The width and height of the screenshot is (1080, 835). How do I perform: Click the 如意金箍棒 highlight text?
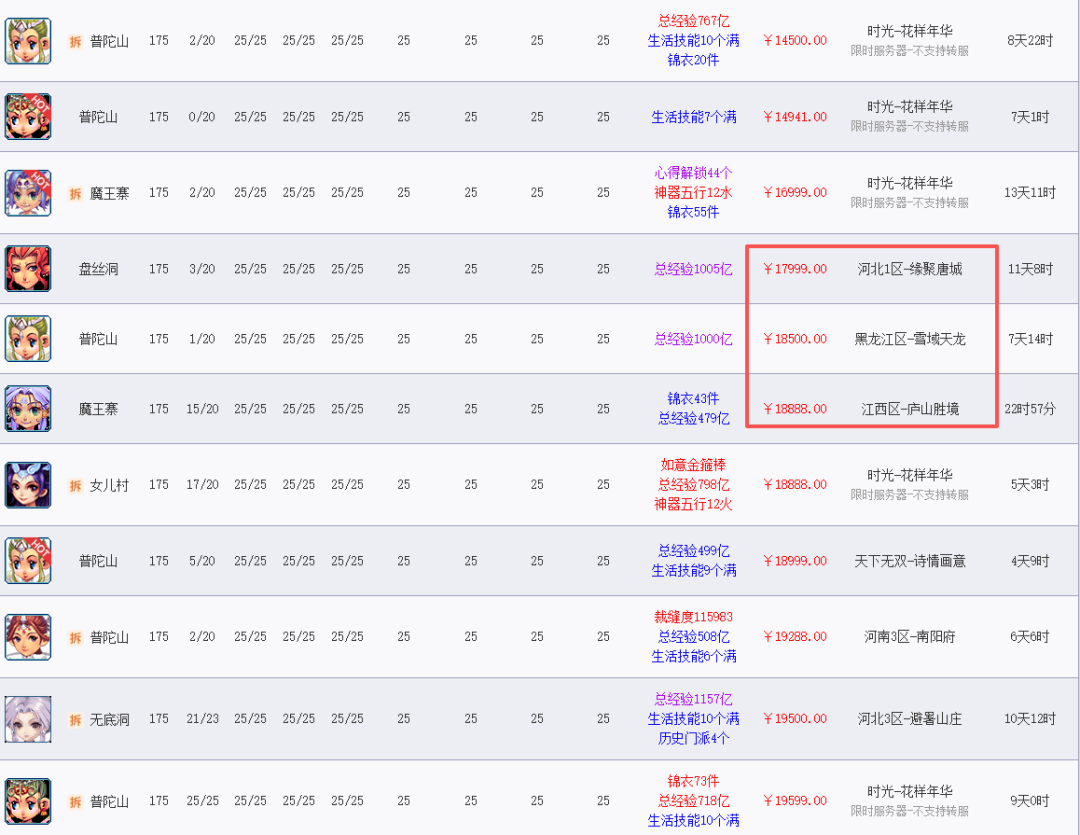tap(693, 465)
